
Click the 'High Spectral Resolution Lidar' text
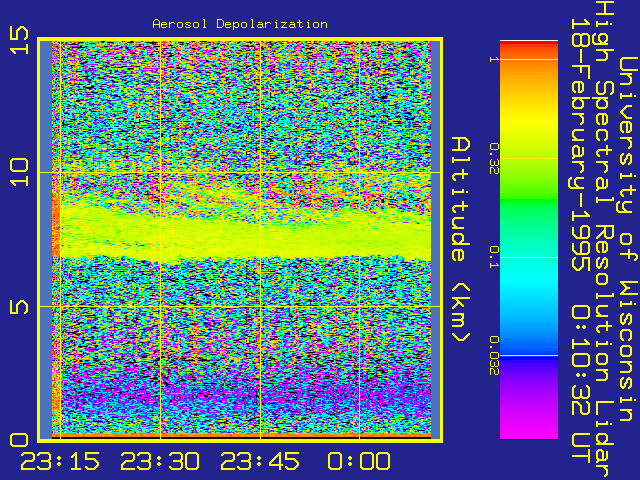click(604, 240)
